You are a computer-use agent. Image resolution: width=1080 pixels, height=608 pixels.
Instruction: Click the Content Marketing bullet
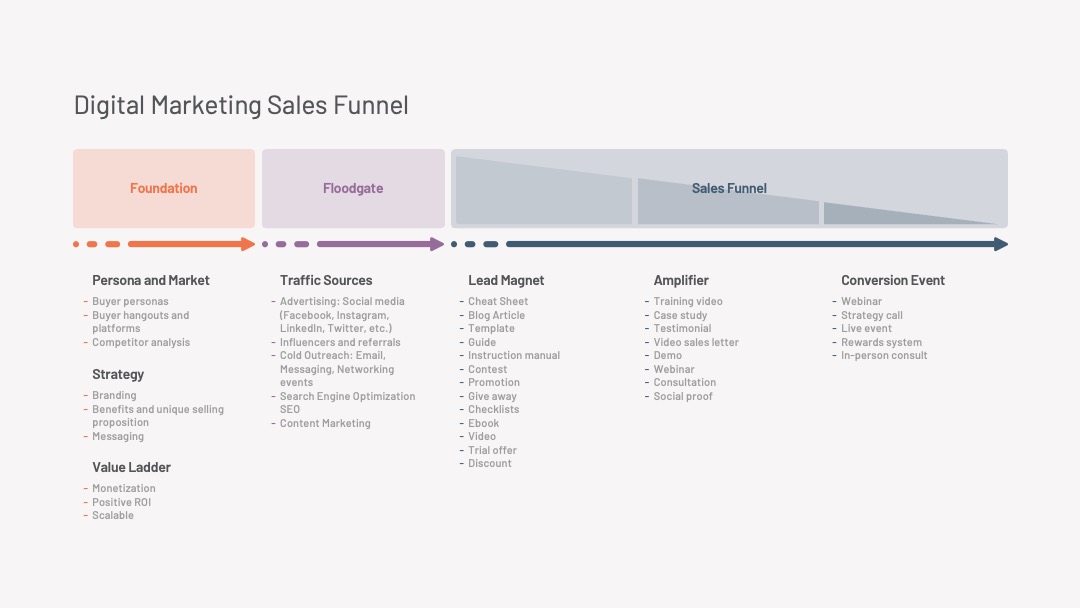point(325,423)
